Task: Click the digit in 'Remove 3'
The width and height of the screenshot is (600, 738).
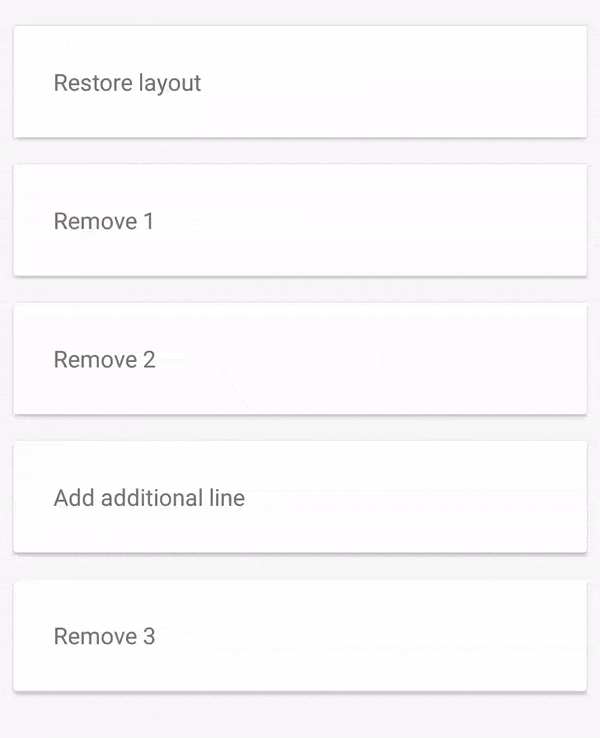Action: [148, 636]
